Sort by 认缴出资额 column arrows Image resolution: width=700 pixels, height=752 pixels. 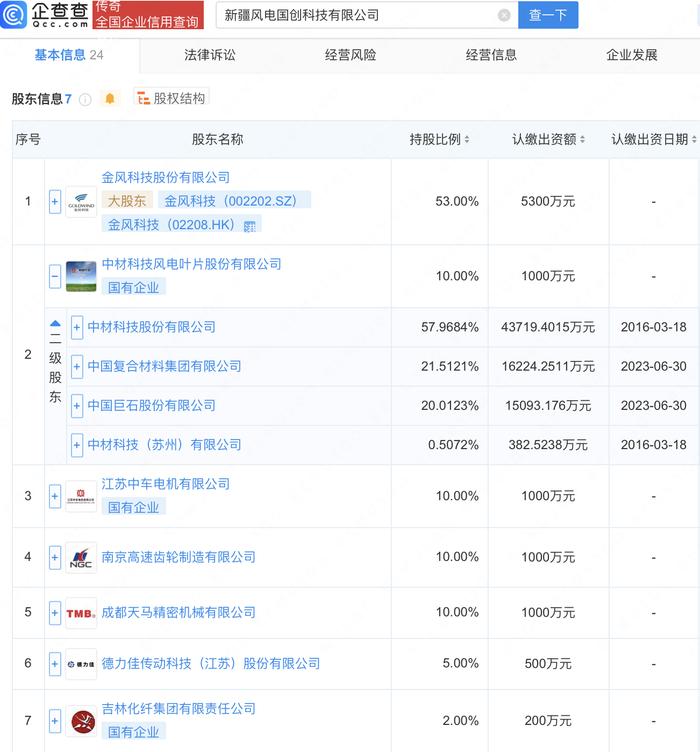(x=582, y=140)
